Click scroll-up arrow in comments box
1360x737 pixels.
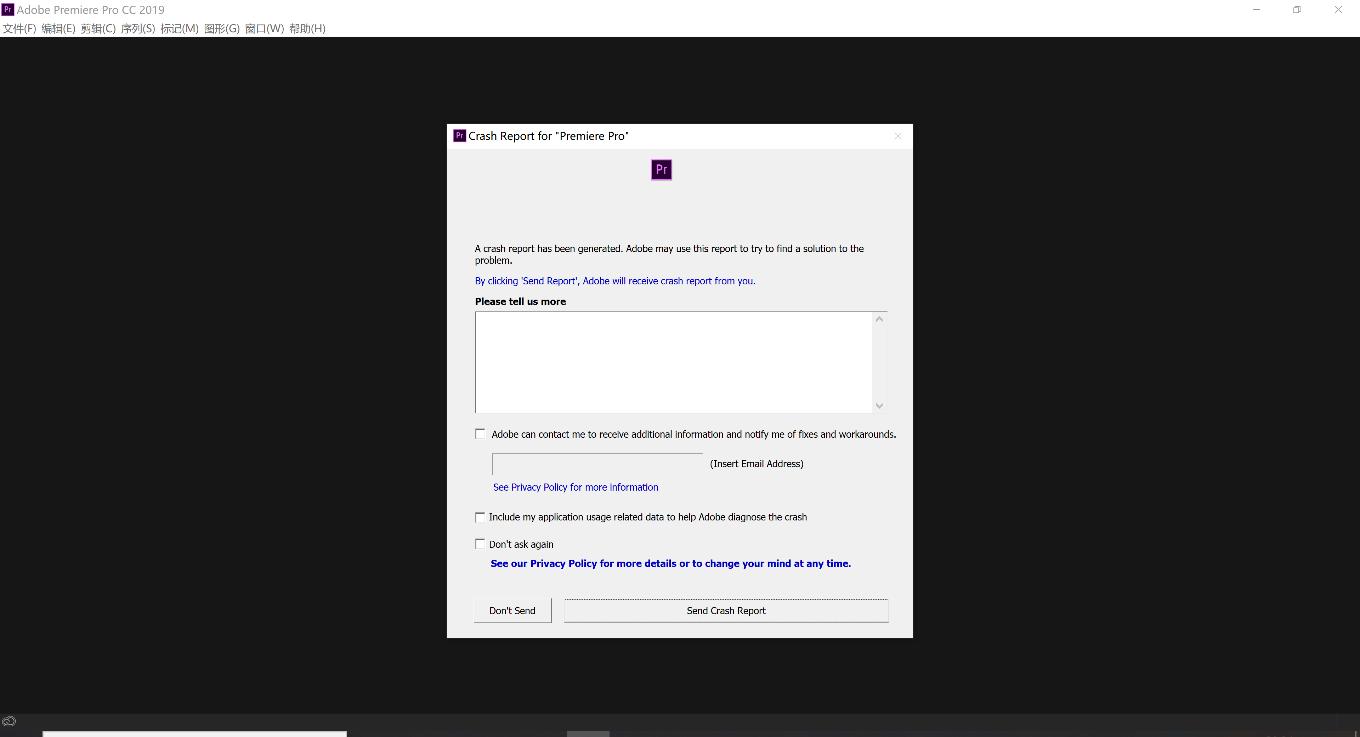pyautogui.click(x=879, y=320)
